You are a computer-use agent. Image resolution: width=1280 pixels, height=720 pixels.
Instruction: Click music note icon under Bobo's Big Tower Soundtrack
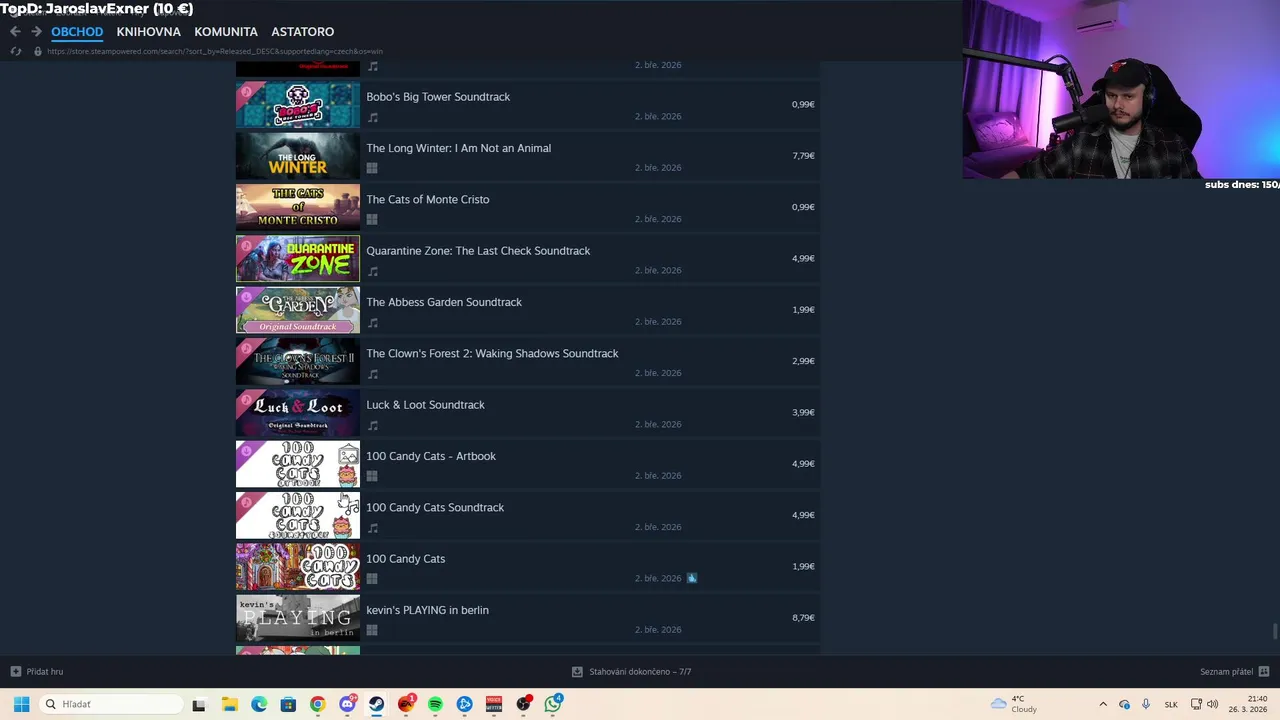(372, 117)
